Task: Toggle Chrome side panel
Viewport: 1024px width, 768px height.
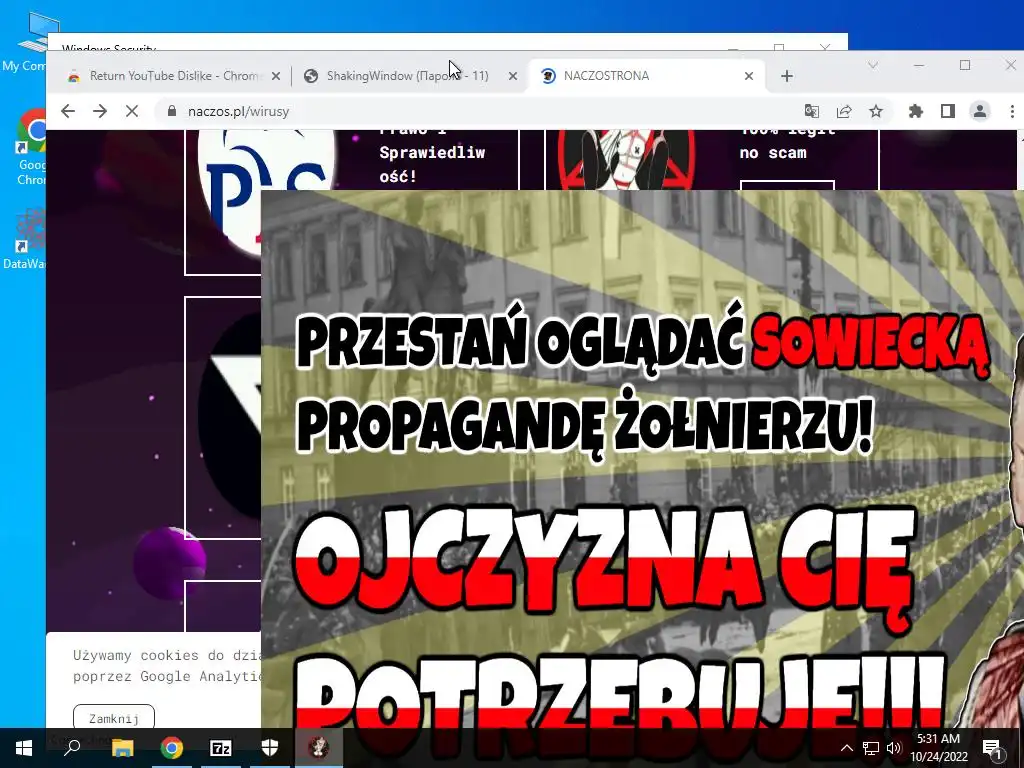Action: [x=948, y=111]
